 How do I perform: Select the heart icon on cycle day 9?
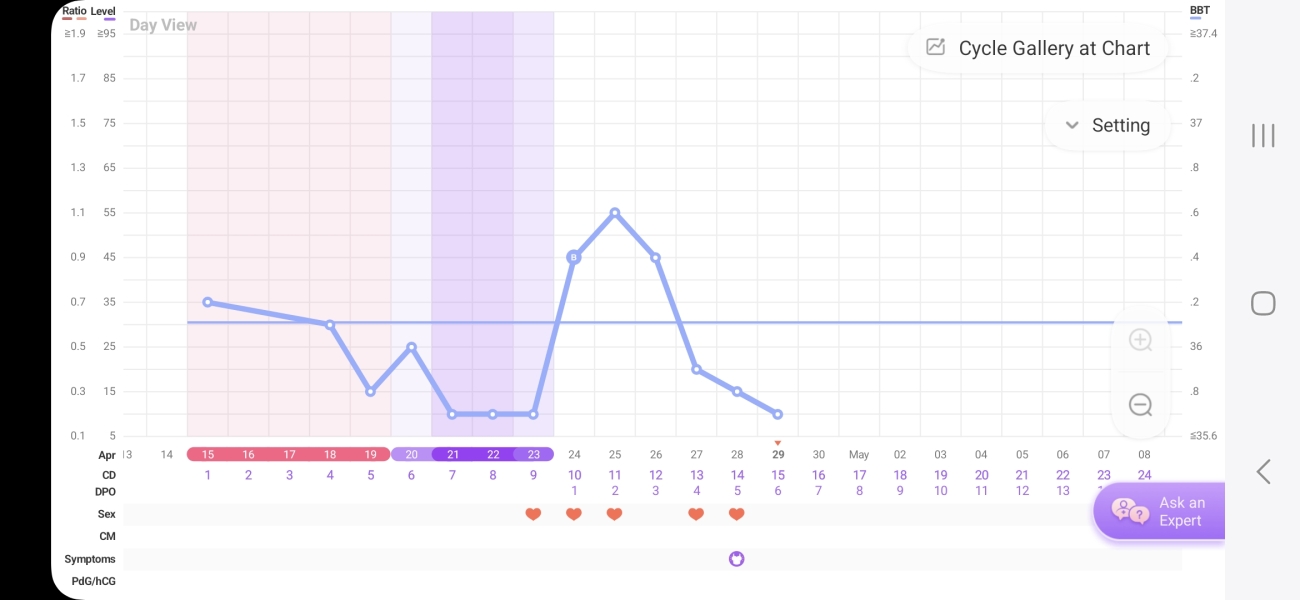click(533, 514)
